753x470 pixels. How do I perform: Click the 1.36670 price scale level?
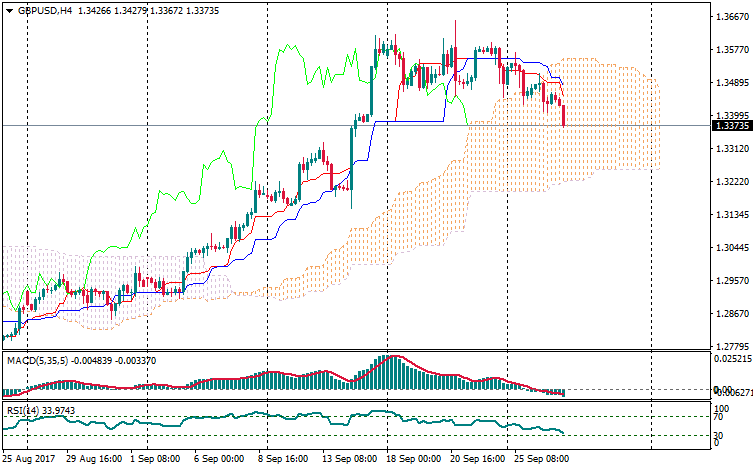coord(730,17)
